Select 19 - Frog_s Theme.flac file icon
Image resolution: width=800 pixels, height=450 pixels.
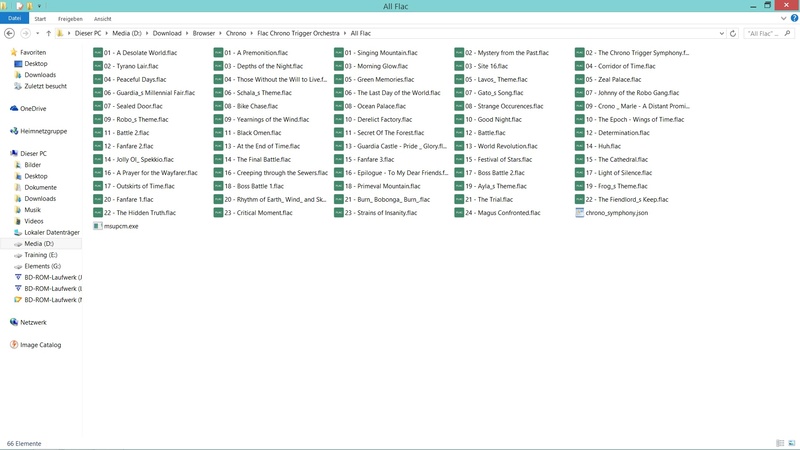[580, 186]
